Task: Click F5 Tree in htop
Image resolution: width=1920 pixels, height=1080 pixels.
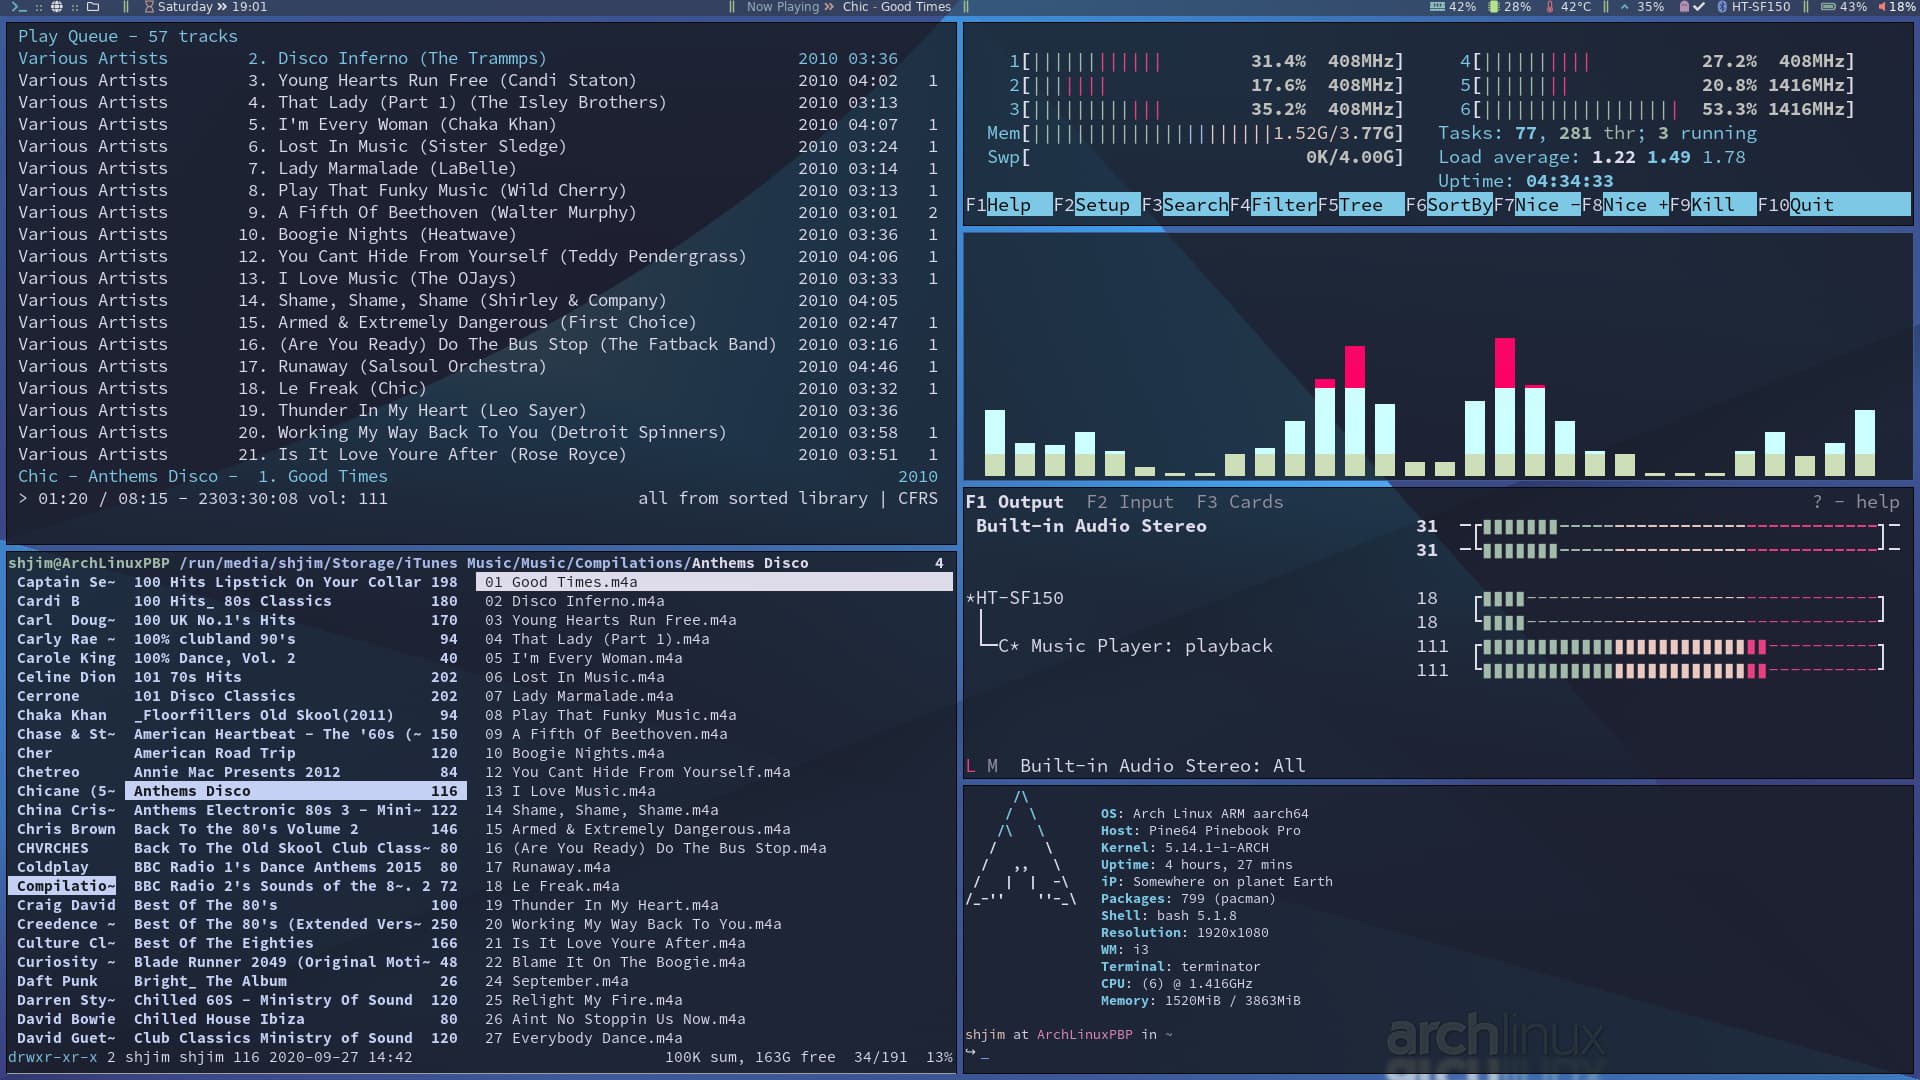Action: point(1360,205)
